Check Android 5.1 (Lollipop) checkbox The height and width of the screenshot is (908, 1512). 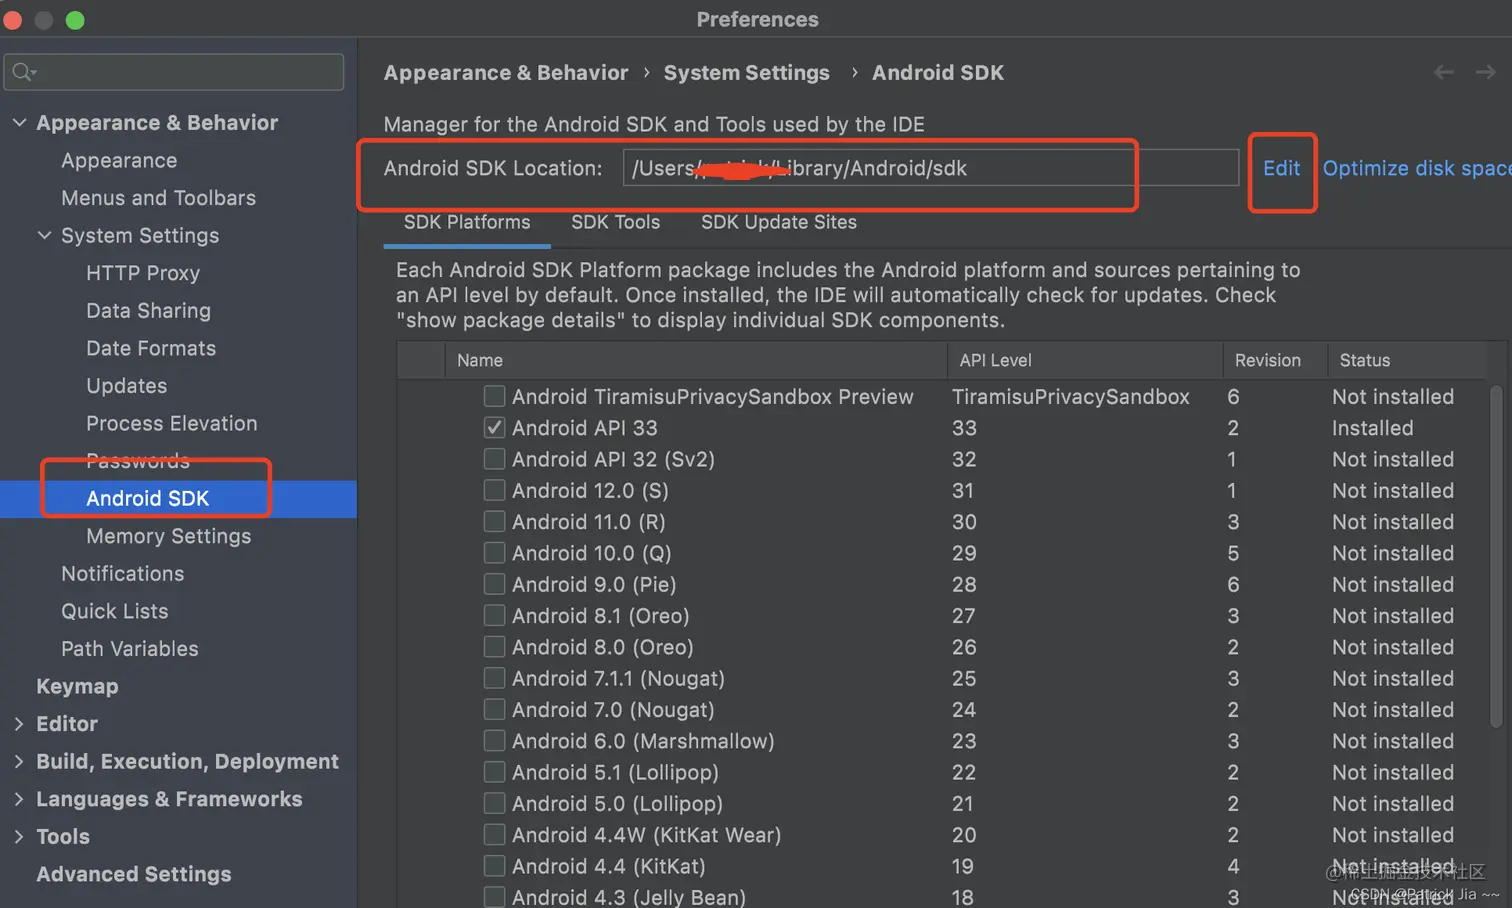point(494,772)
